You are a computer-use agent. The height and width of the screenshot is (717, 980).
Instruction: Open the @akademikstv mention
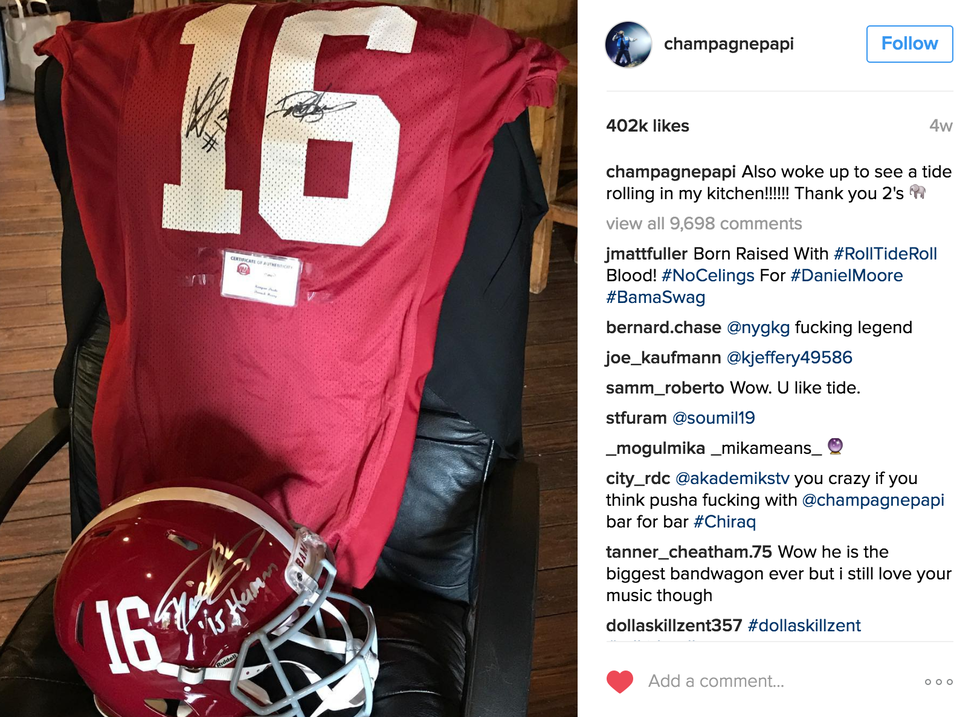732,478
